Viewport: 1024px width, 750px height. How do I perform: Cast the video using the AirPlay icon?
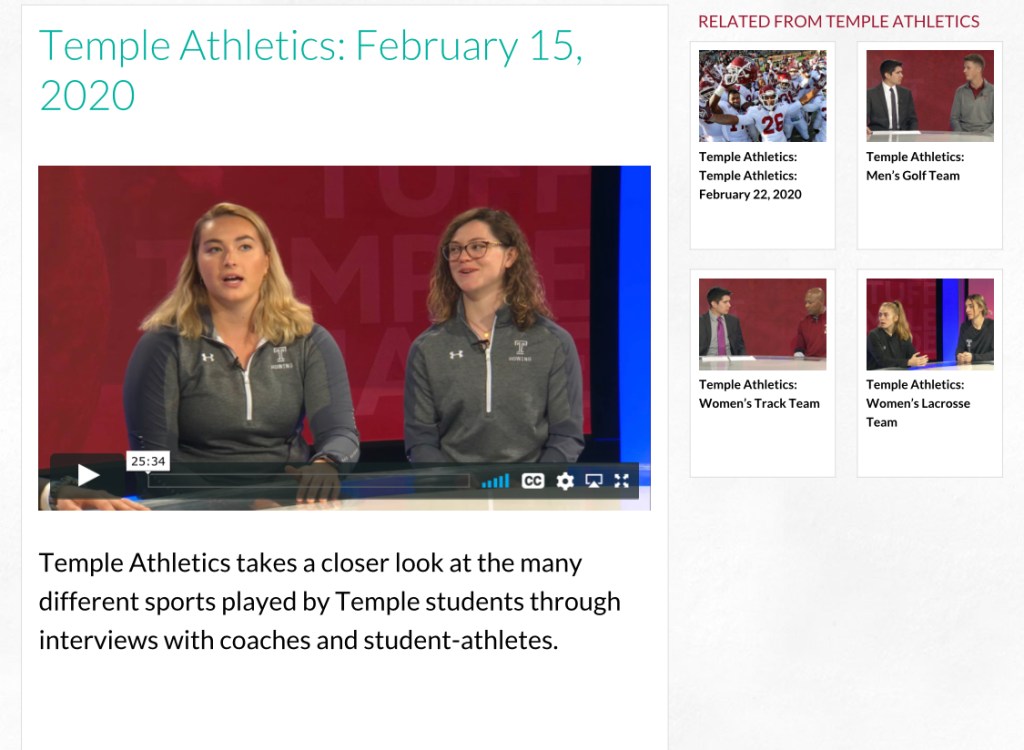click(594, 481)
